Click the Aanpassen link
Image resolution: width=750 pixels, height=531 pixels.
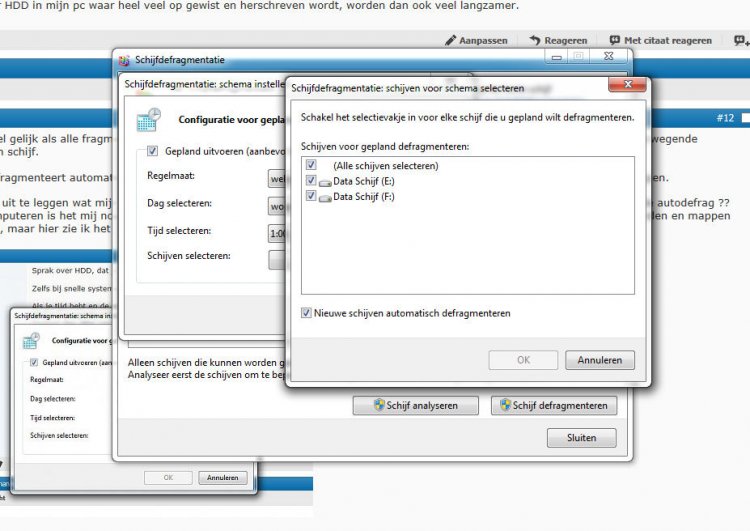pos(483,41)
